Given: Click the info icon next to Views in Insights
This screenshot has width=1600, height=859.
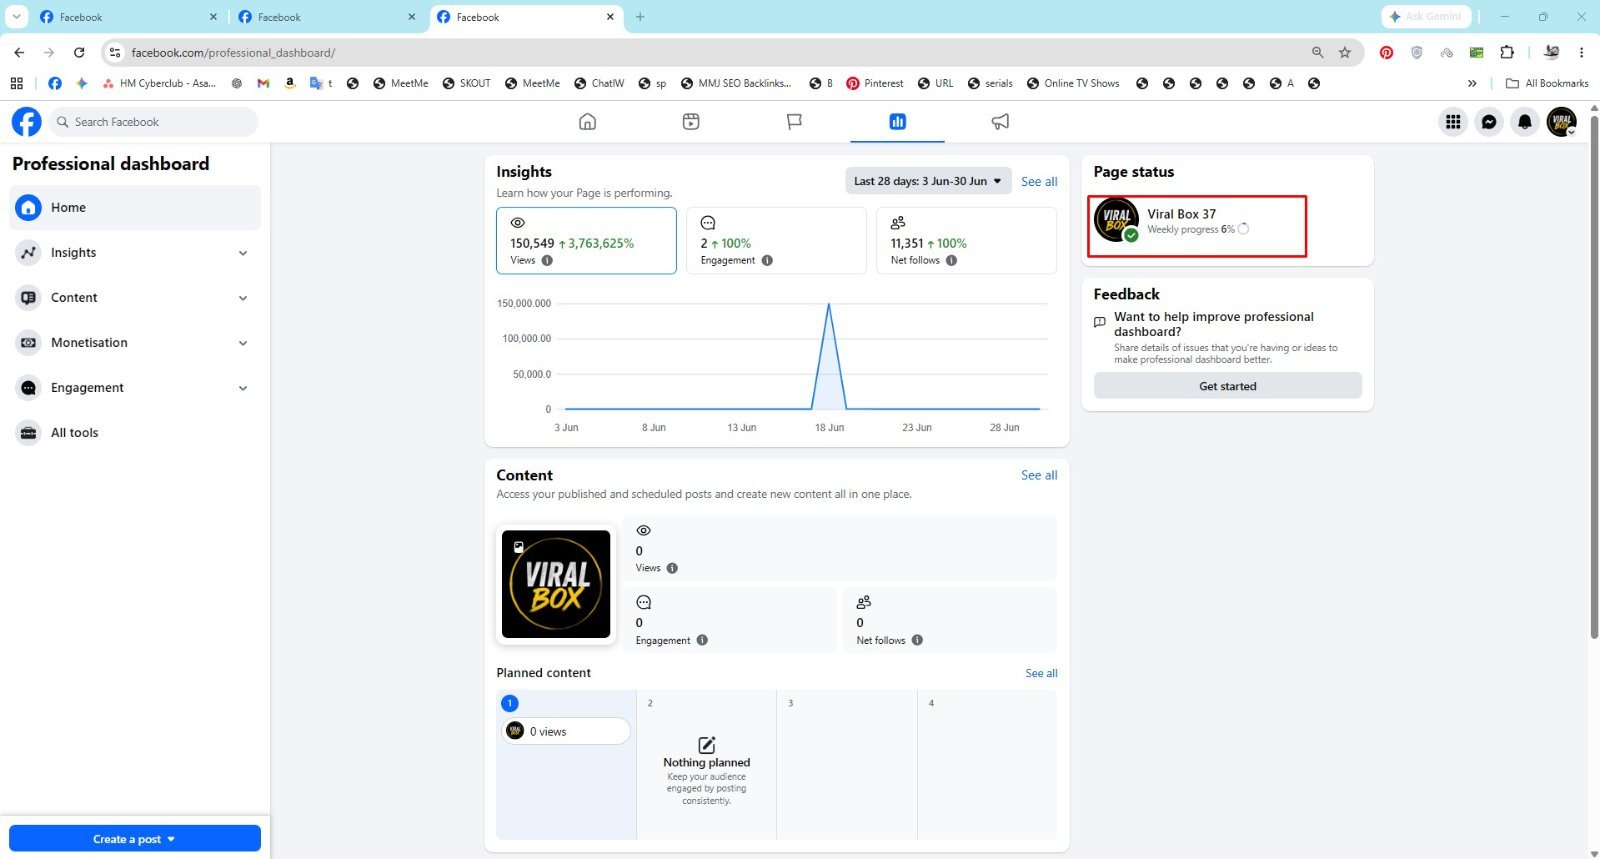Looking at the screenshot, I should [547, 260].
